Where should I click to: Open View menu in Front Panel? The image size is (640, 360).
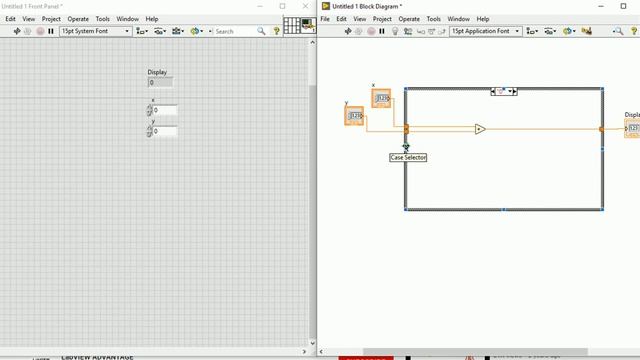click(x=28, y=19)
